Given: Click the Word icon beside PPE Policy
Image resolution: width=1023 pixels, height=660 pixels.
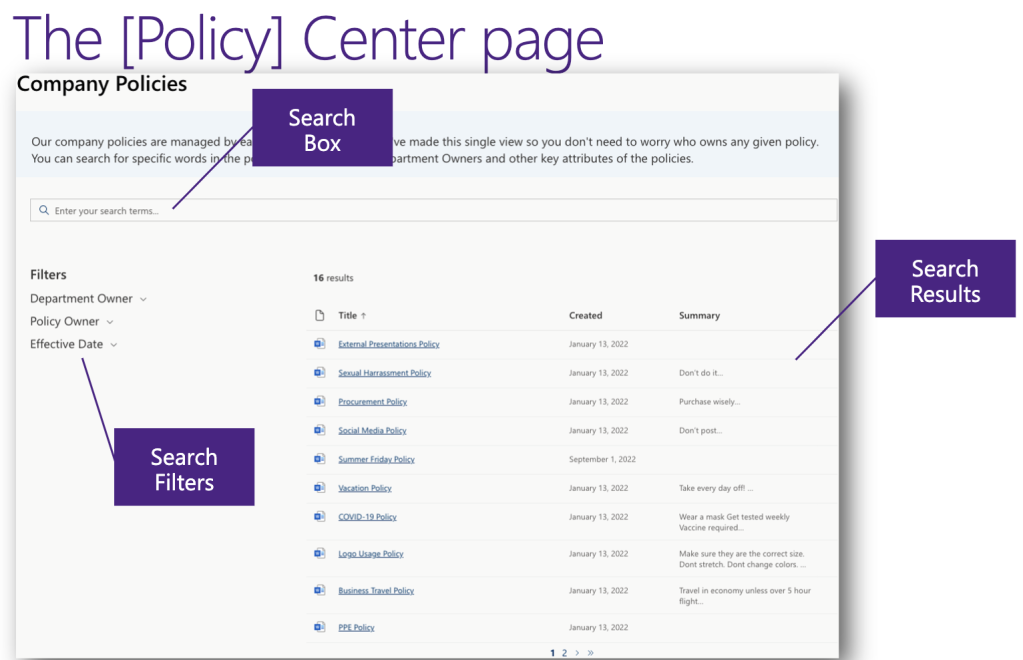Looking at the screenshot, I should point(319,627).
